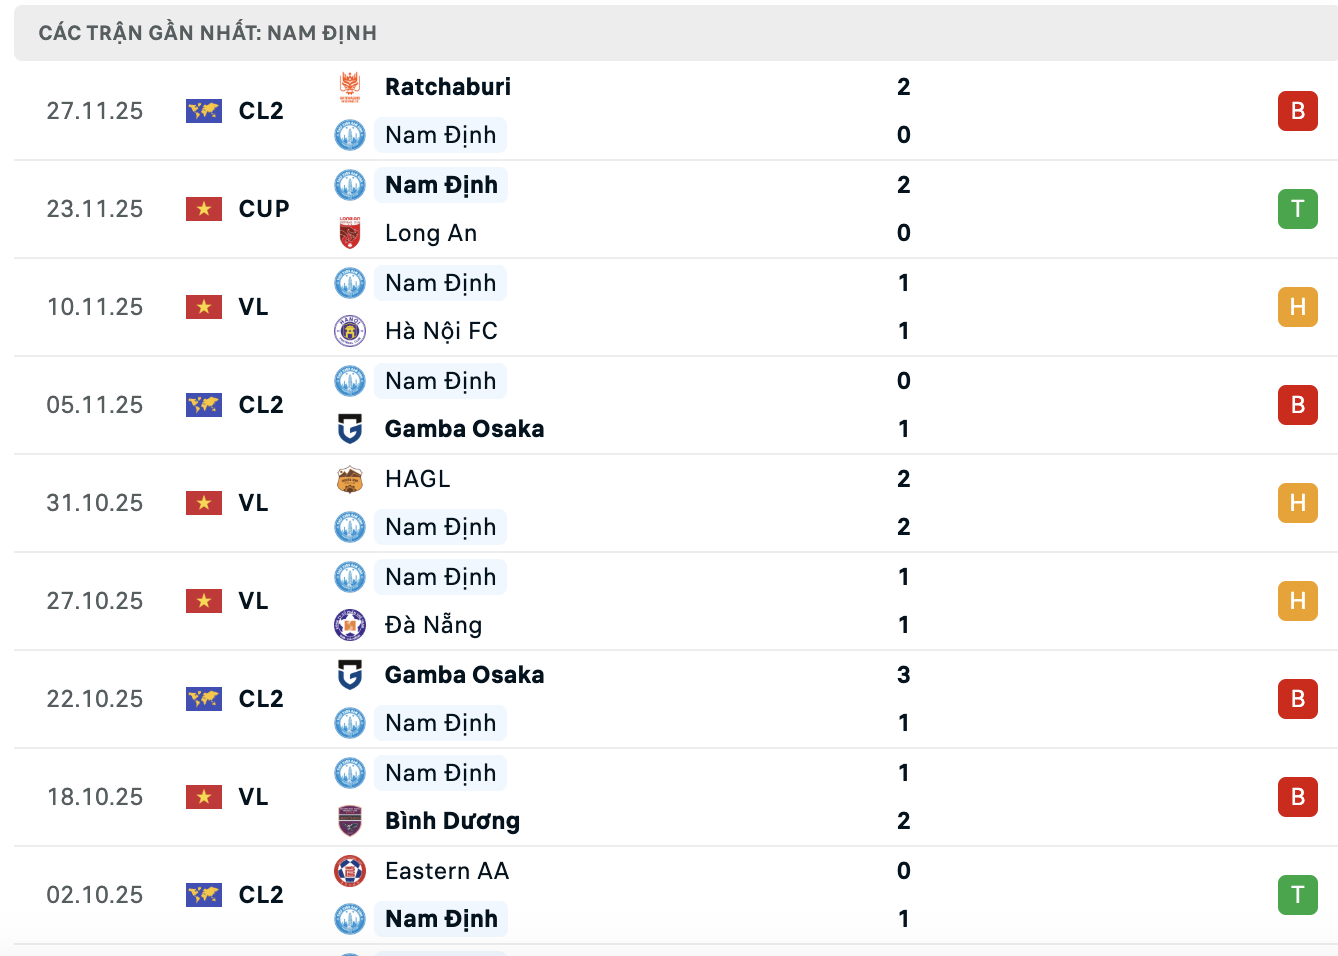Click the Hà Nội FC club badge

click(349, 331)
